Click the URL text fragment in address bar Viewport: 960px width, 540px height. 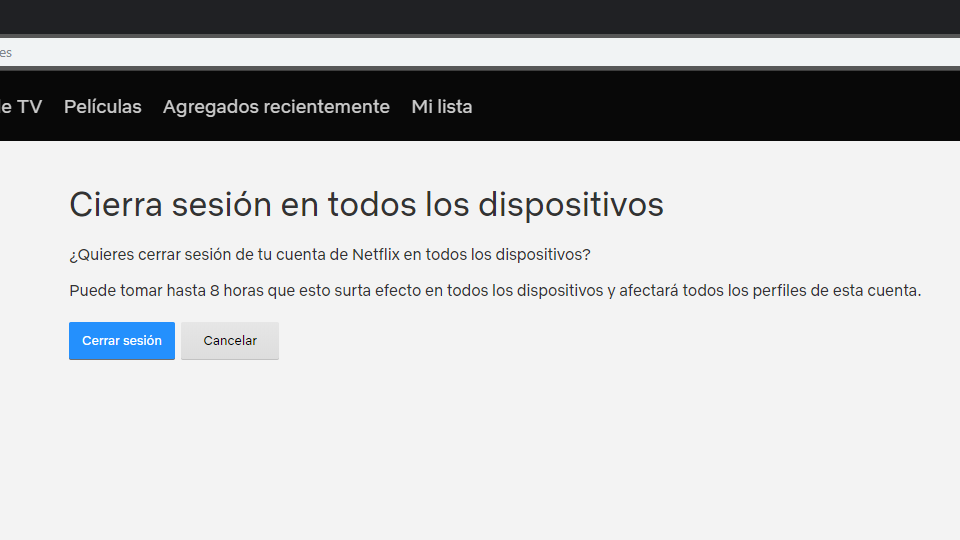[6, 52]
